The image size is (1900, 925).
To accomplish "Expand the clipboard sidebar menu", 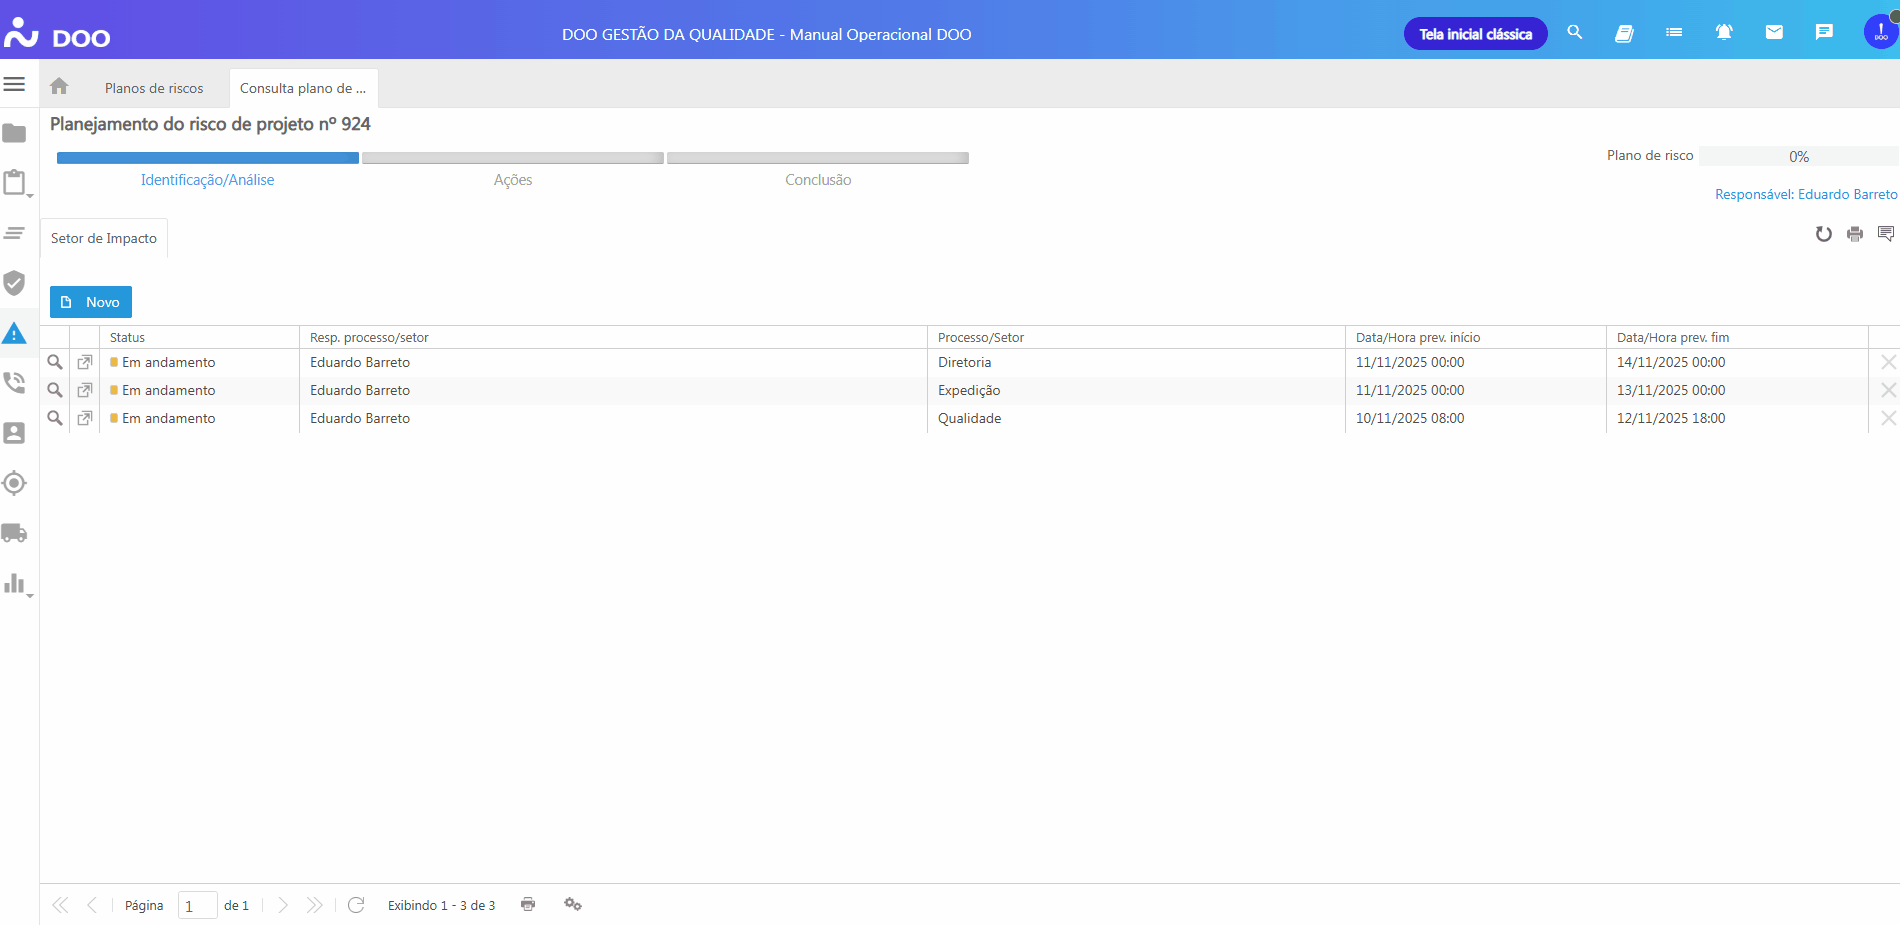I will tap(15, 183).
